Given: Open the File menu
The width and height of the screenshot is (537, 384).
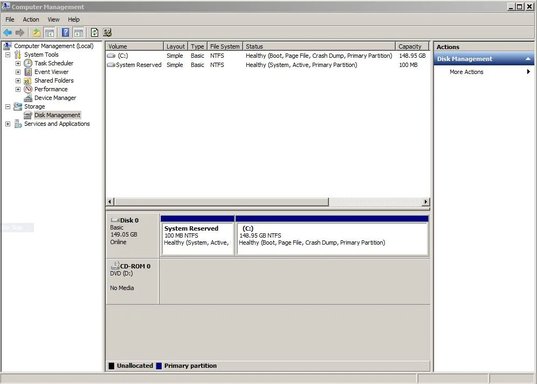Looking at the screenshot, I should tap(10, 20).
